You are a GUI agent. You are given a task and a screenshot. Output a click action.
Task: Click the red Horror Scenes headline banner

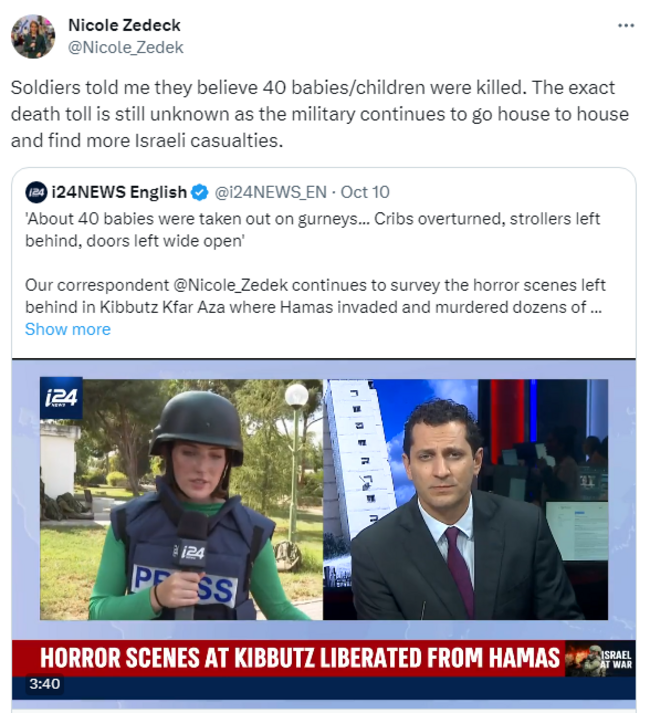tap(300, 659)
